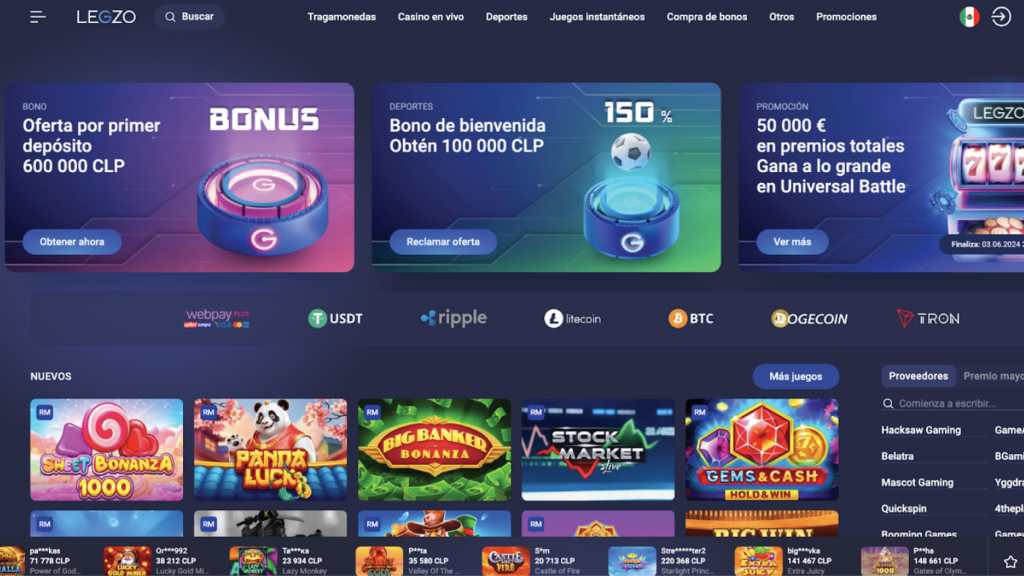Expand the Otros menu

(x=781, y=17)
